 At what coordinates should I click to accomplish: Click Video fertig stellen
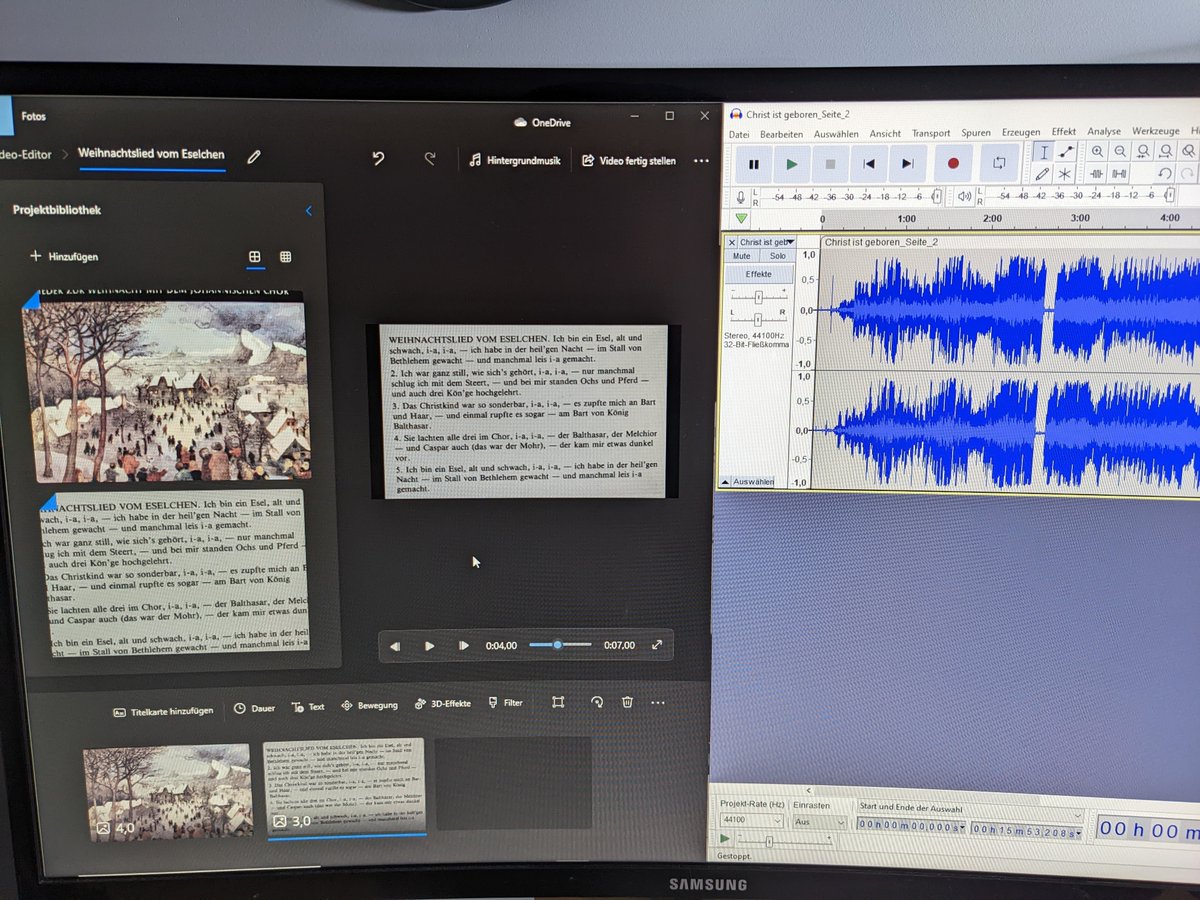[629, 160]
